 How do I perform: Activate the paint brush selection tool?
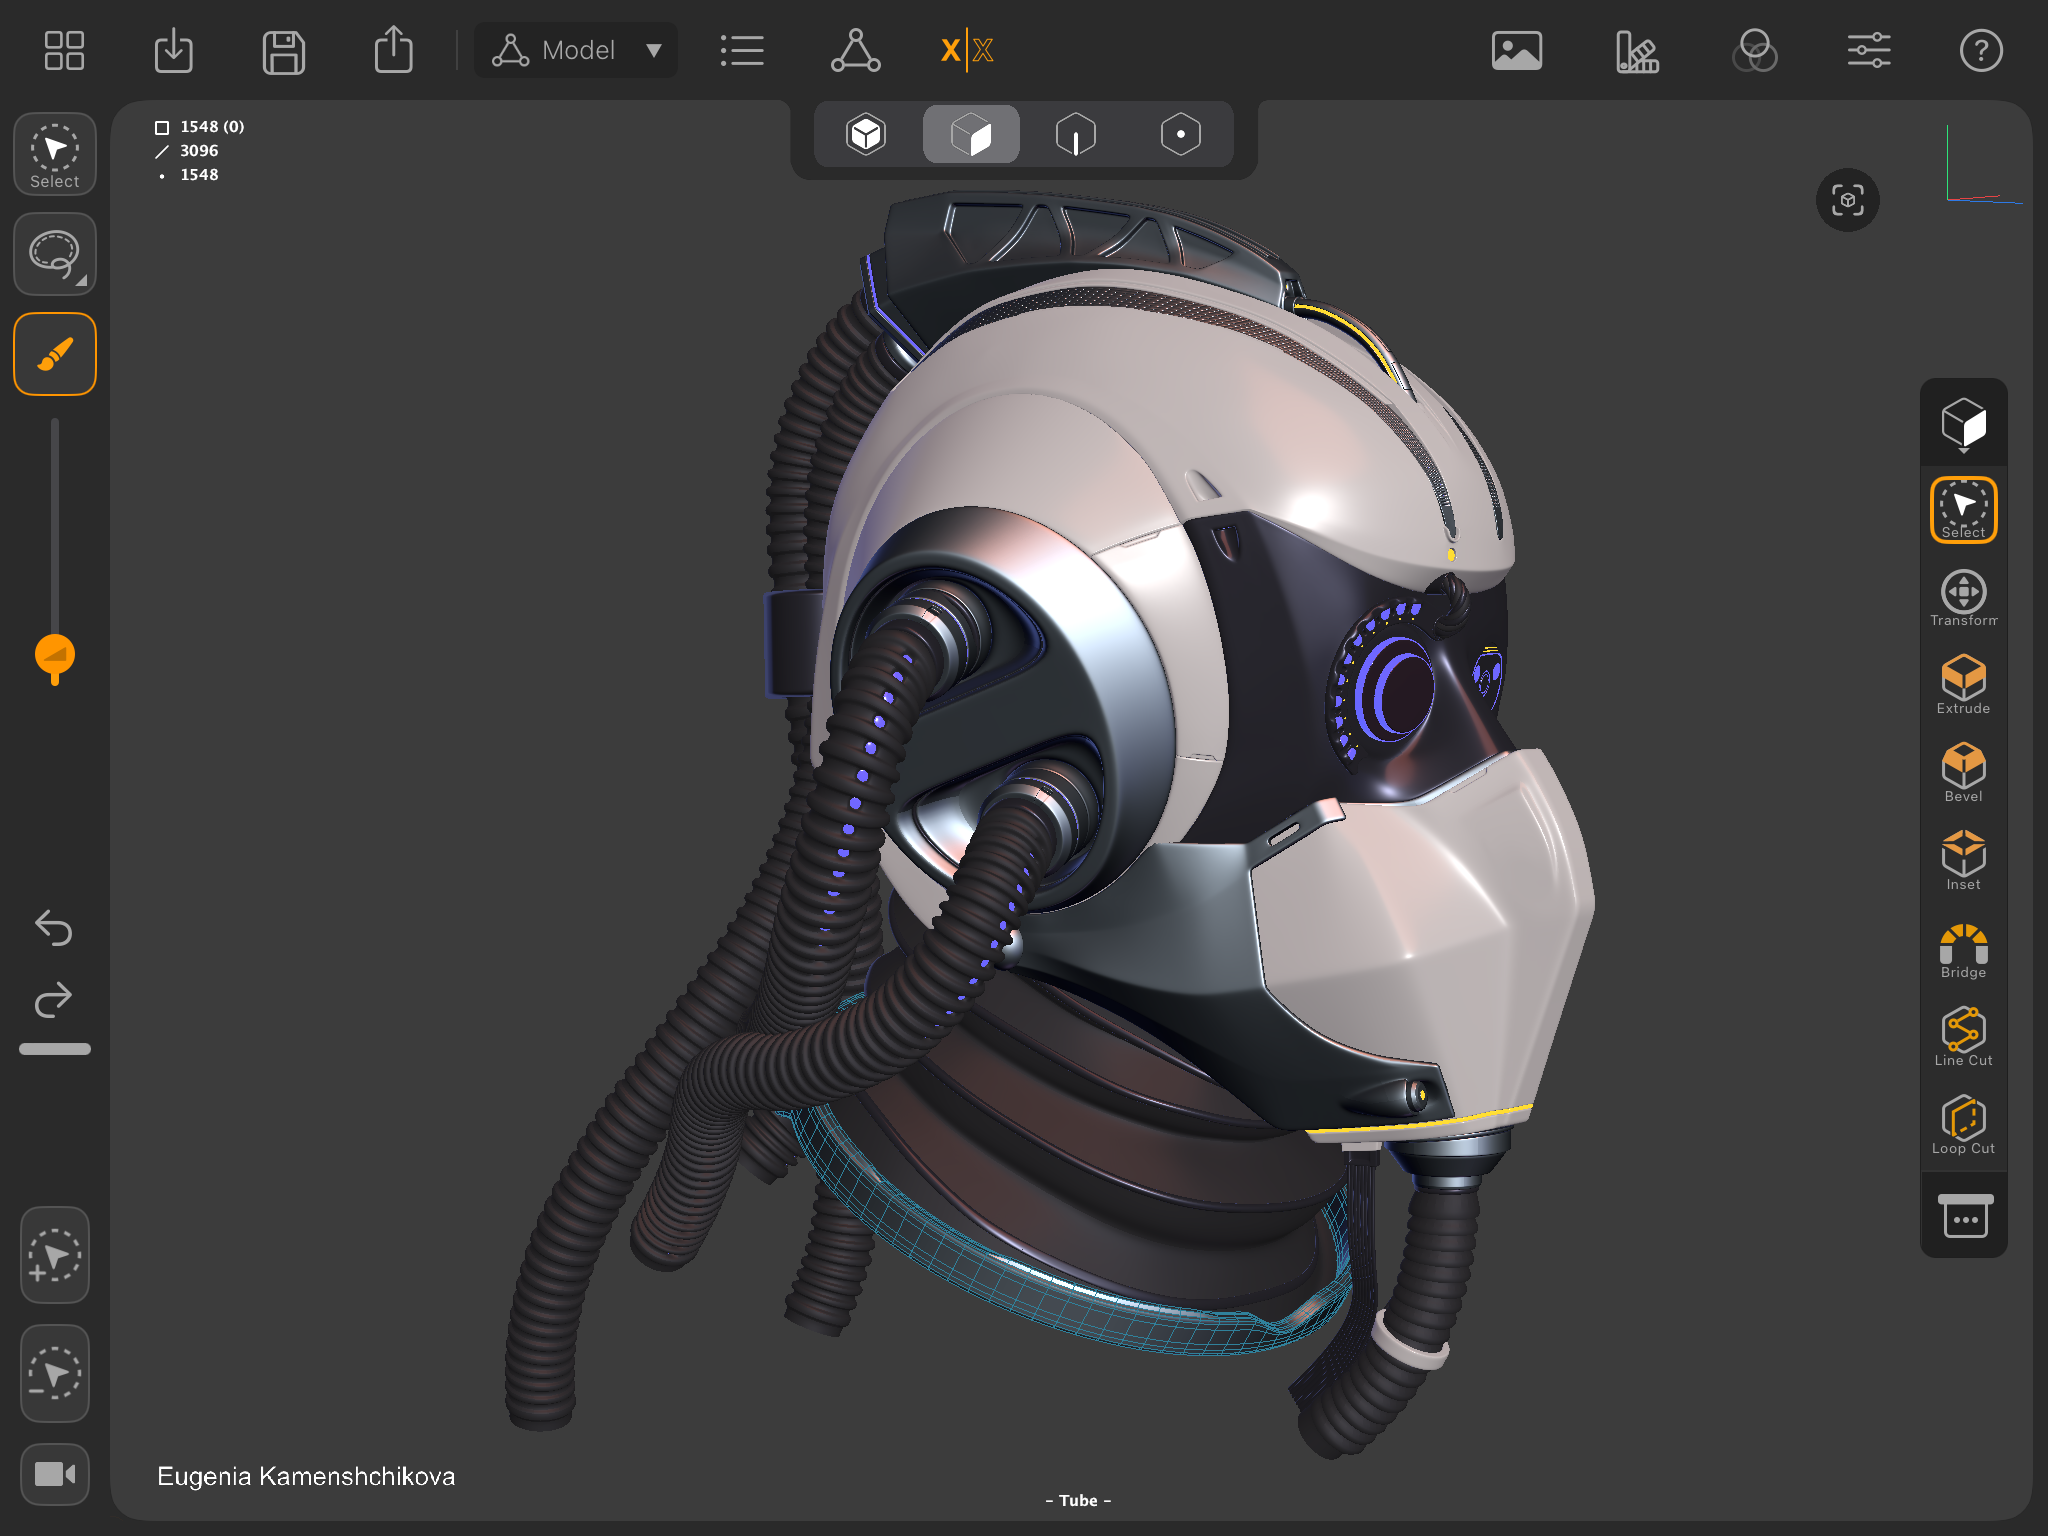point(55,354)
